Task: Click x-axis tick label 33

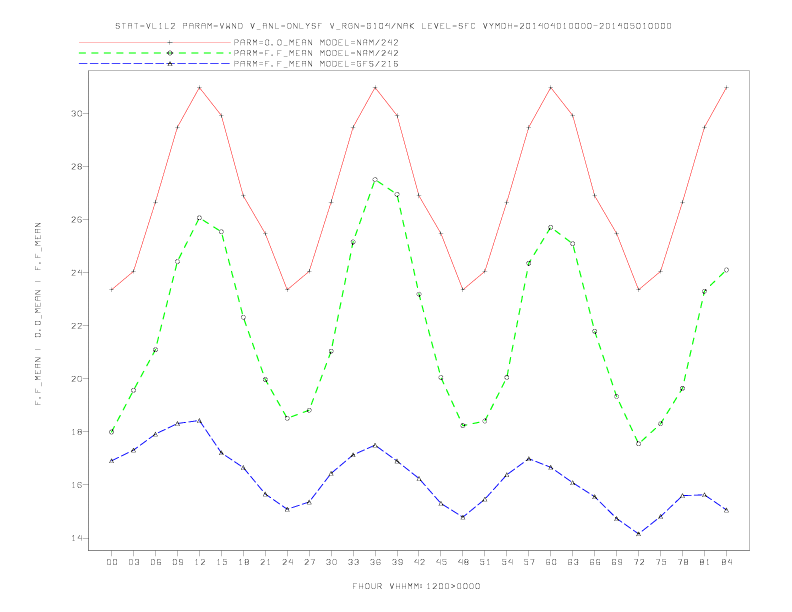Action: 353,562
